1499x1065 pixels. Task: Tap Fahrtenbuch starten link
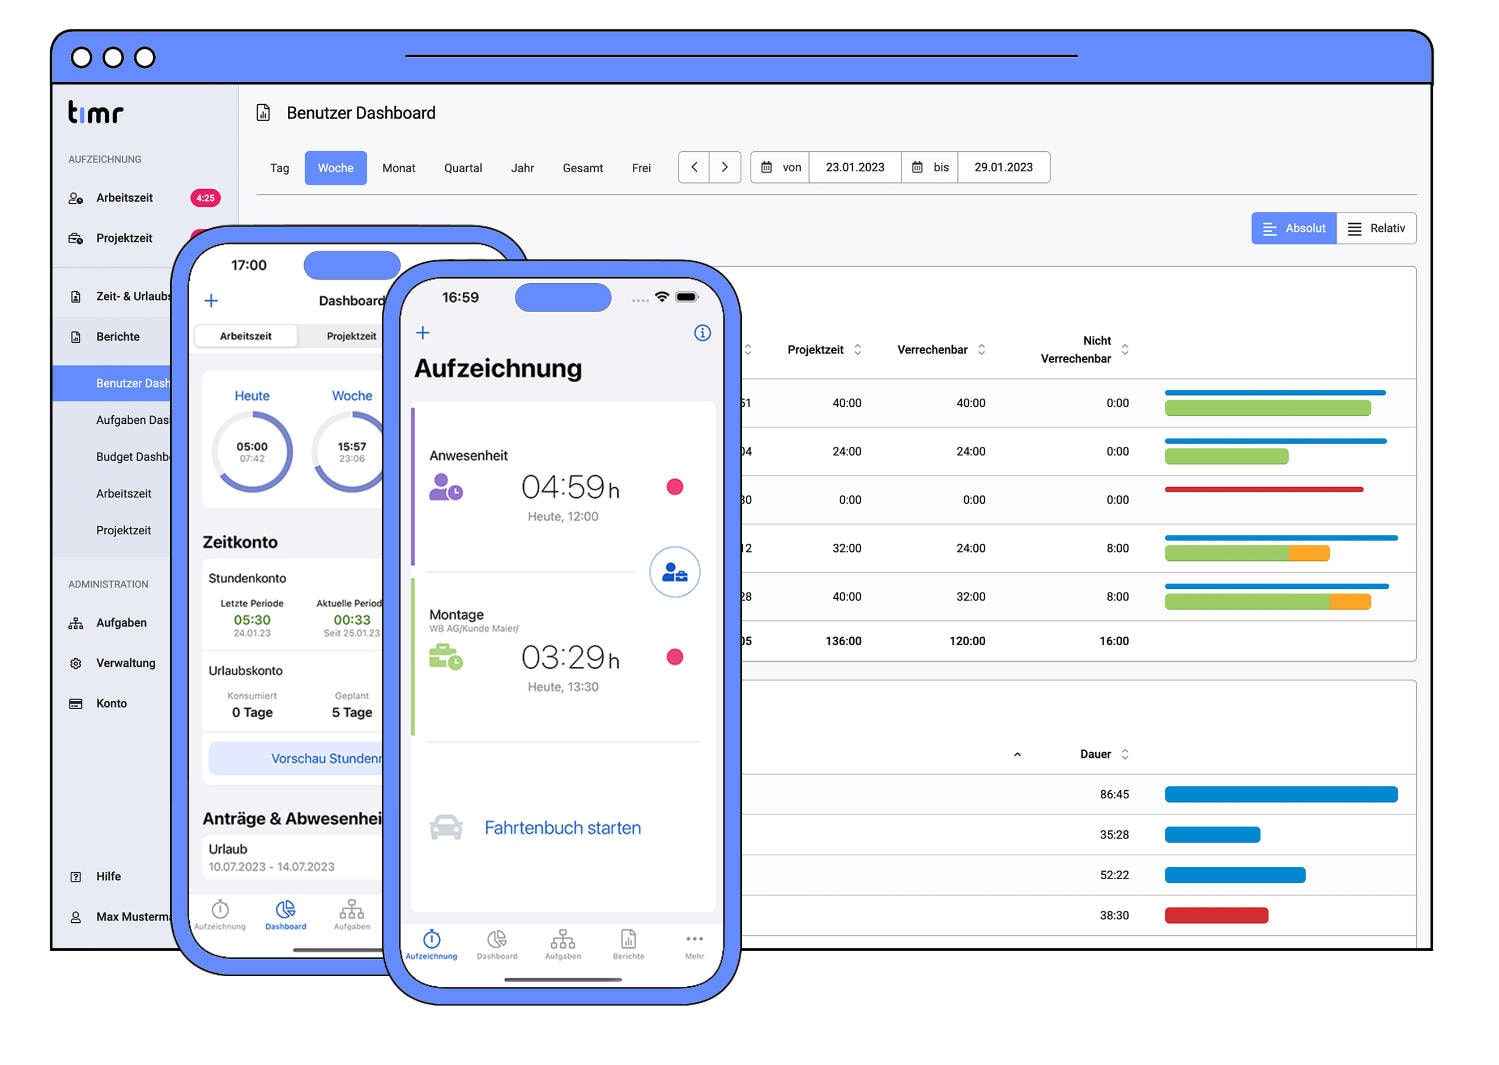tap(562, 828)
